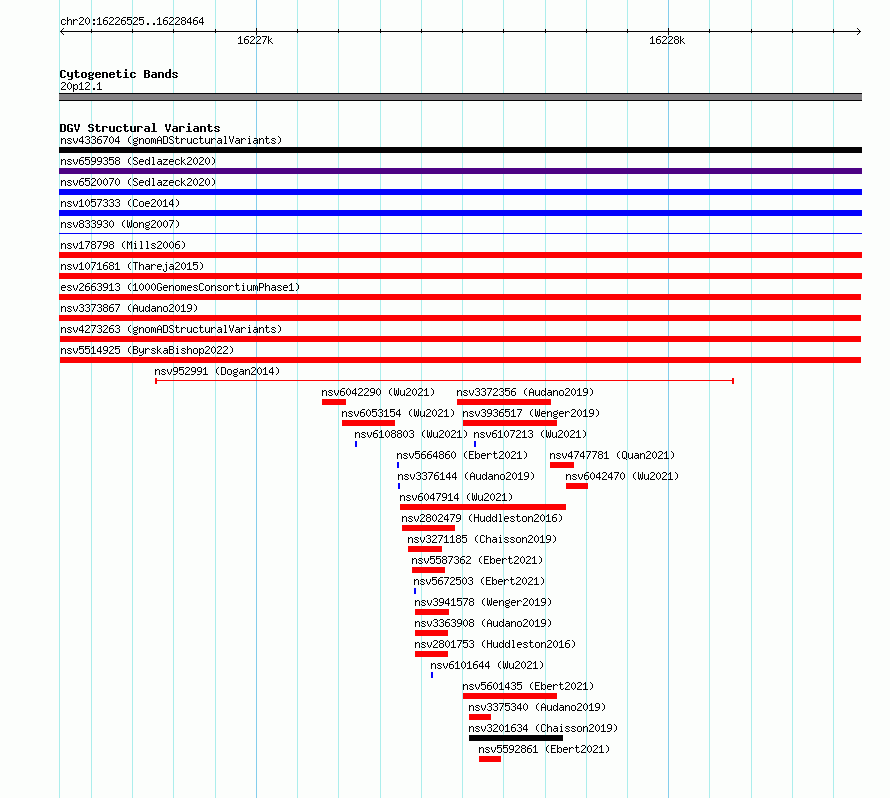Image resolution: width=890 pixels, height=798 pixels.
Task: Click nsv5587362 (Ebert2021) label
Action: 477,560
